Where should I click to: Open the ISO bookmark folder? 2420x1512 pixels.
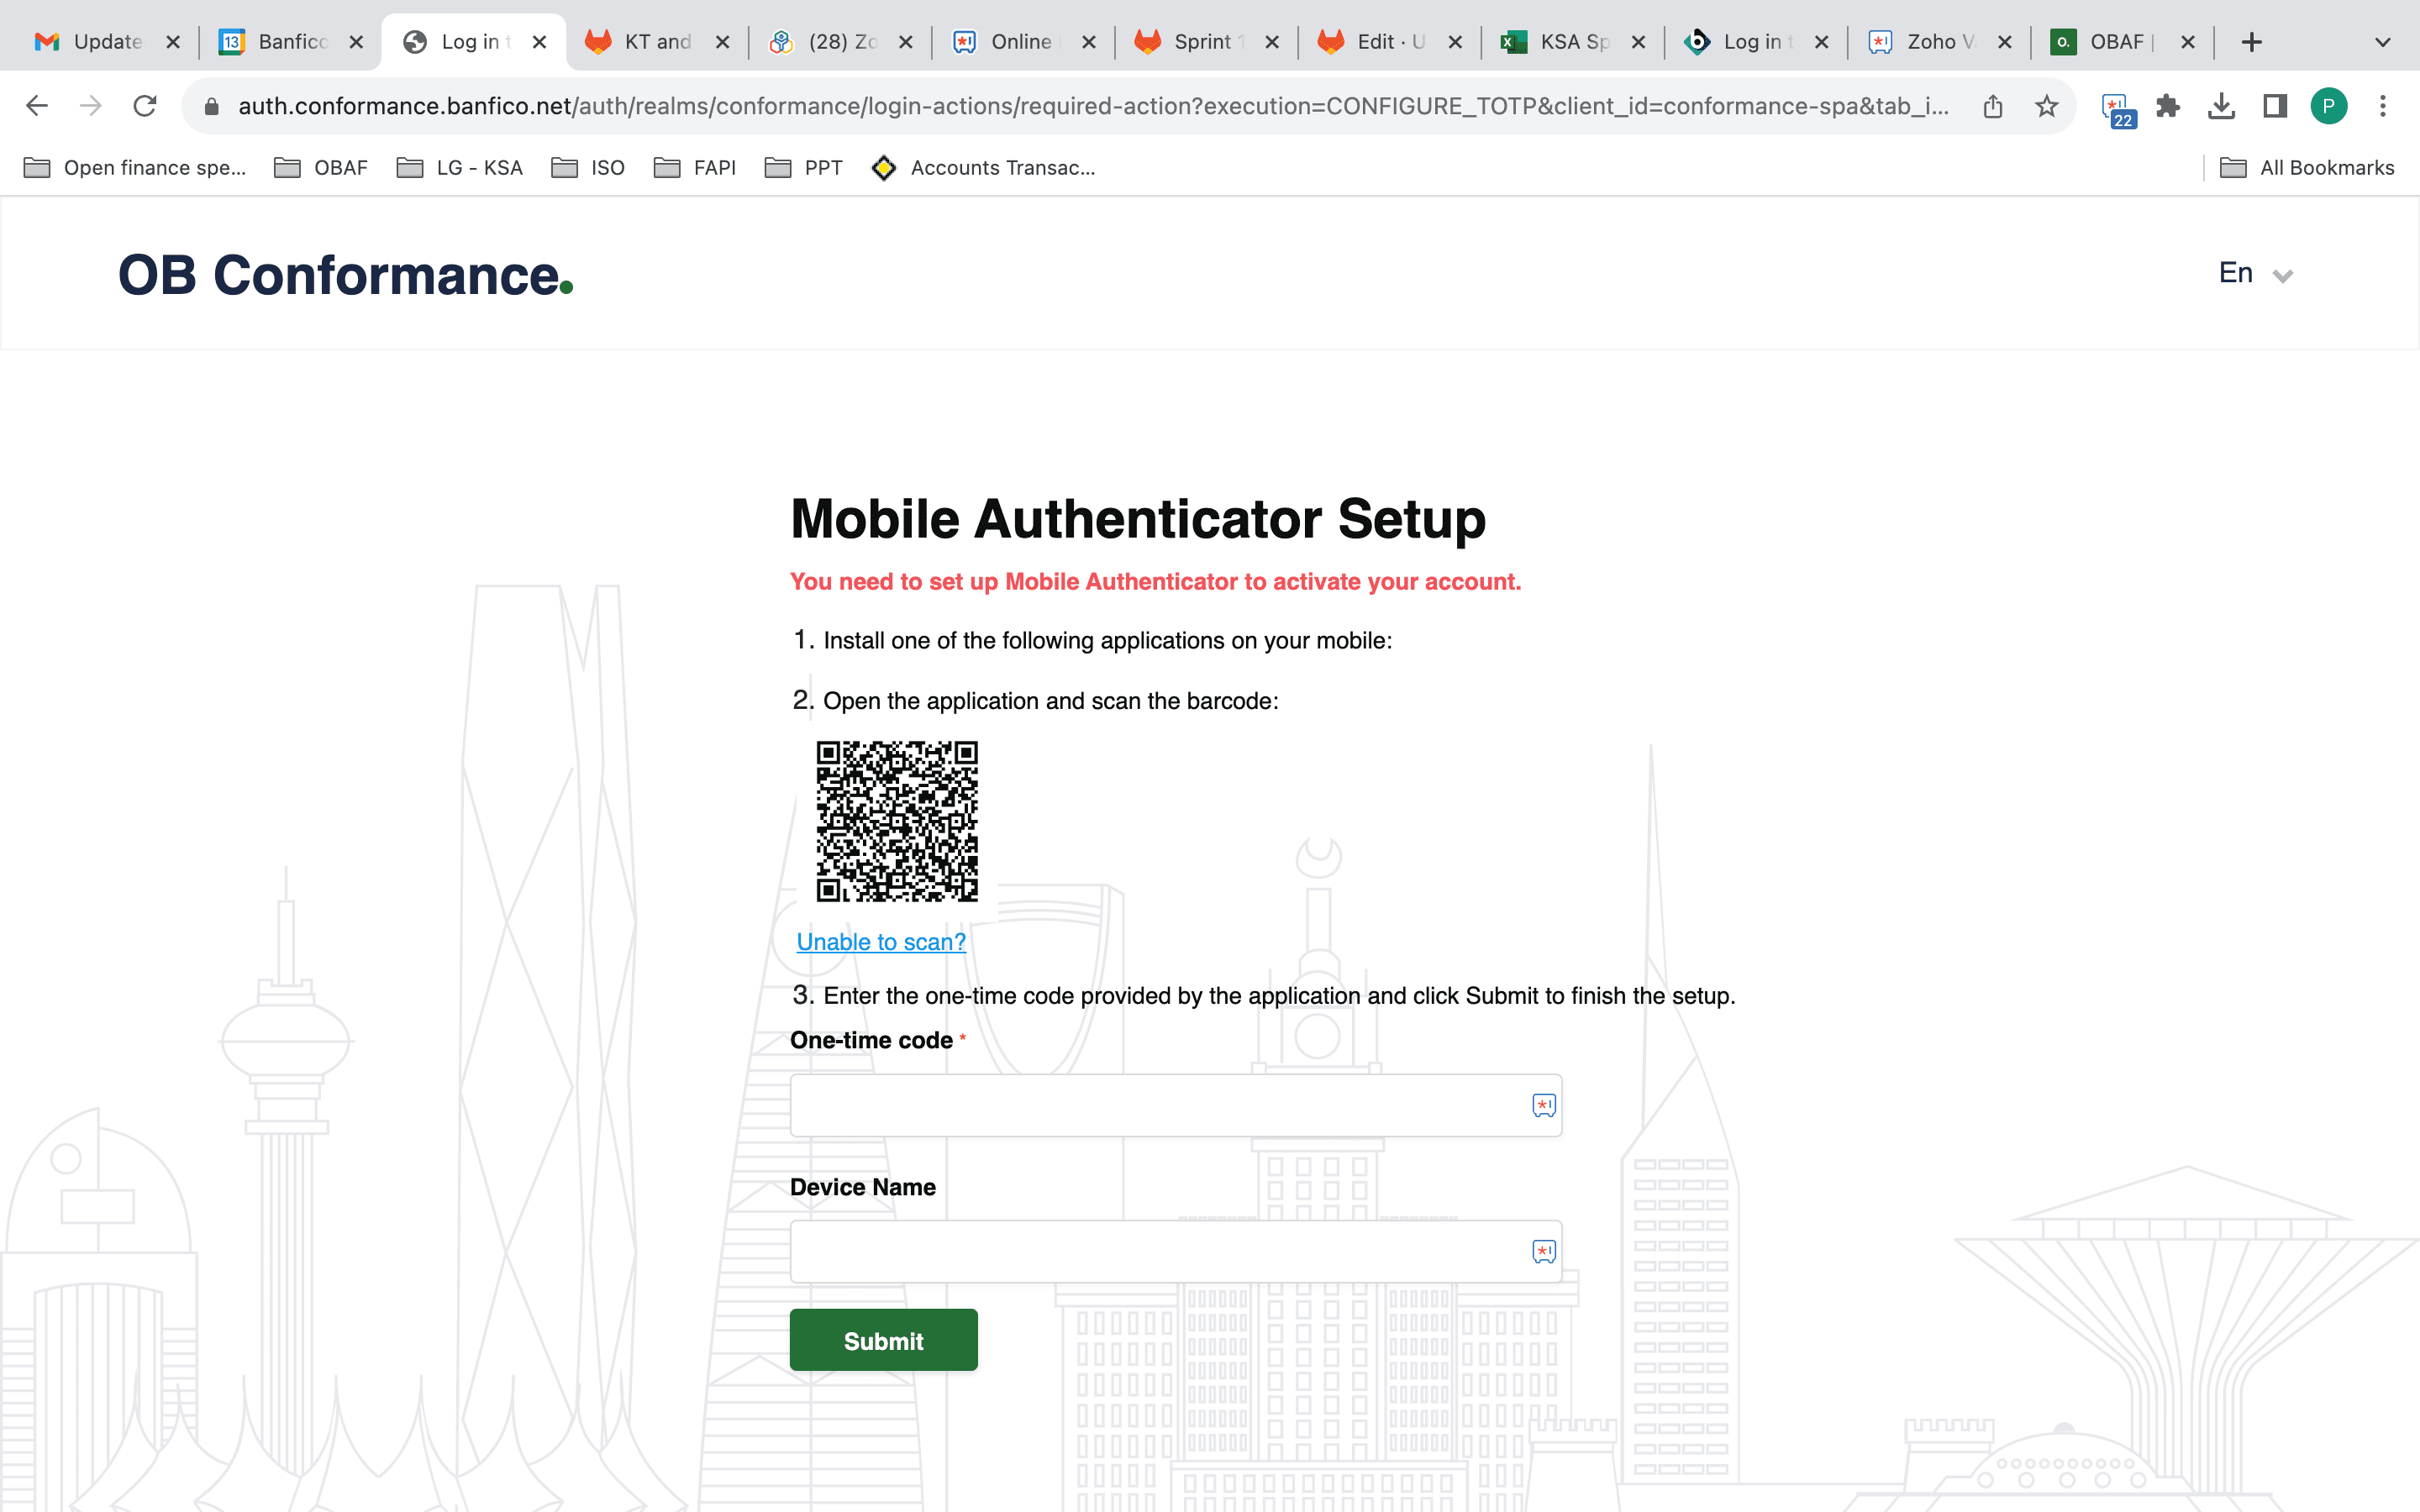point(588,168)
